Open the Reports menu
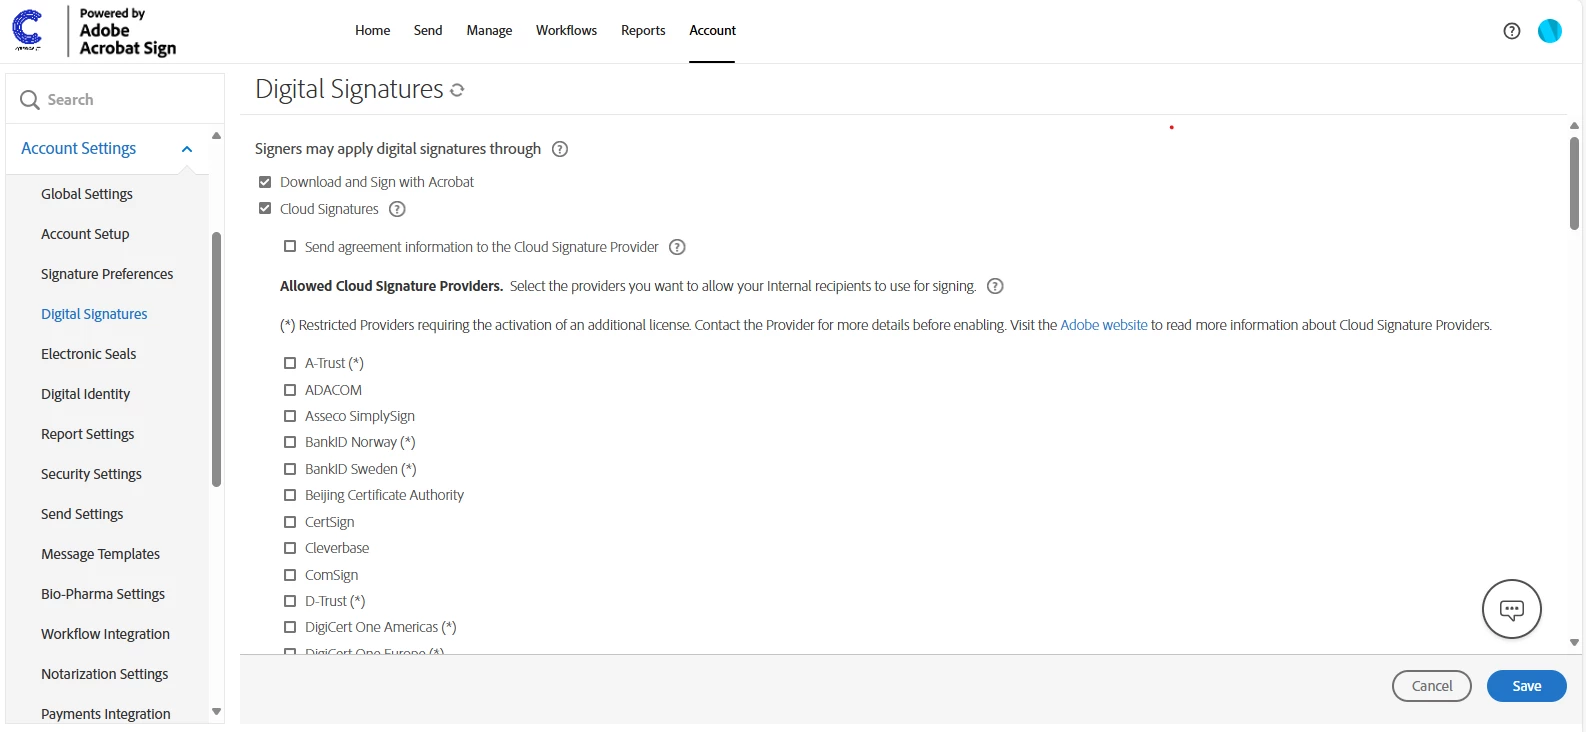The width and height of the screenshot is (1586, 732). (x=643, y=31)
